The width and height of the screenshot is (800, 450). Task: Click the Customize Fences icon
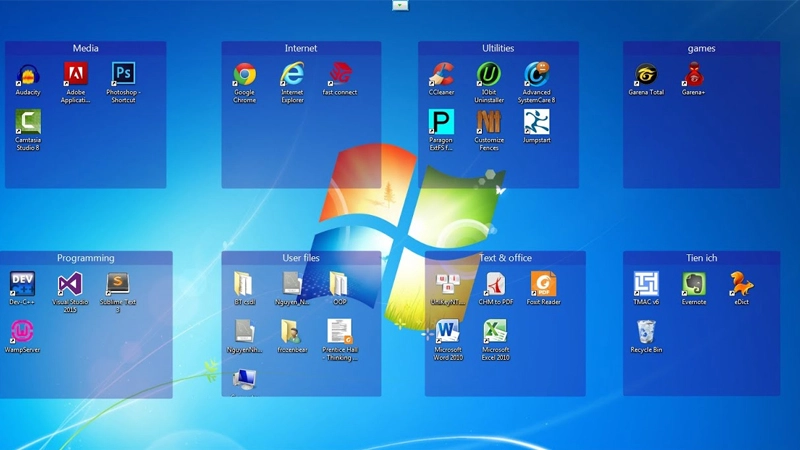pyautogui.click(x=489, y=122)
